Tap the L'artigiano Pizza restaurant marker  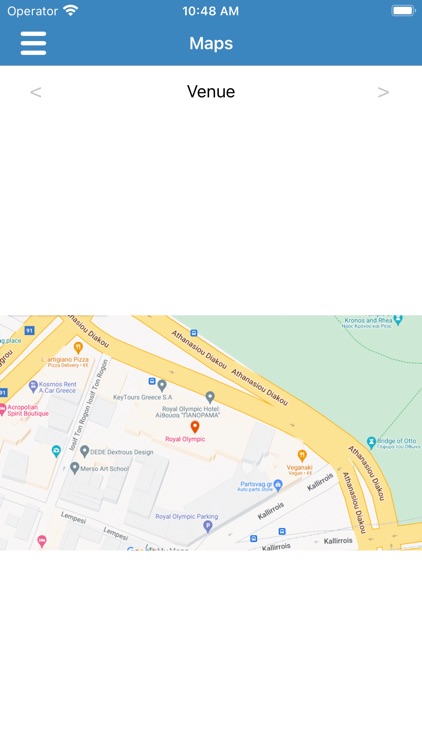point(78,348)
